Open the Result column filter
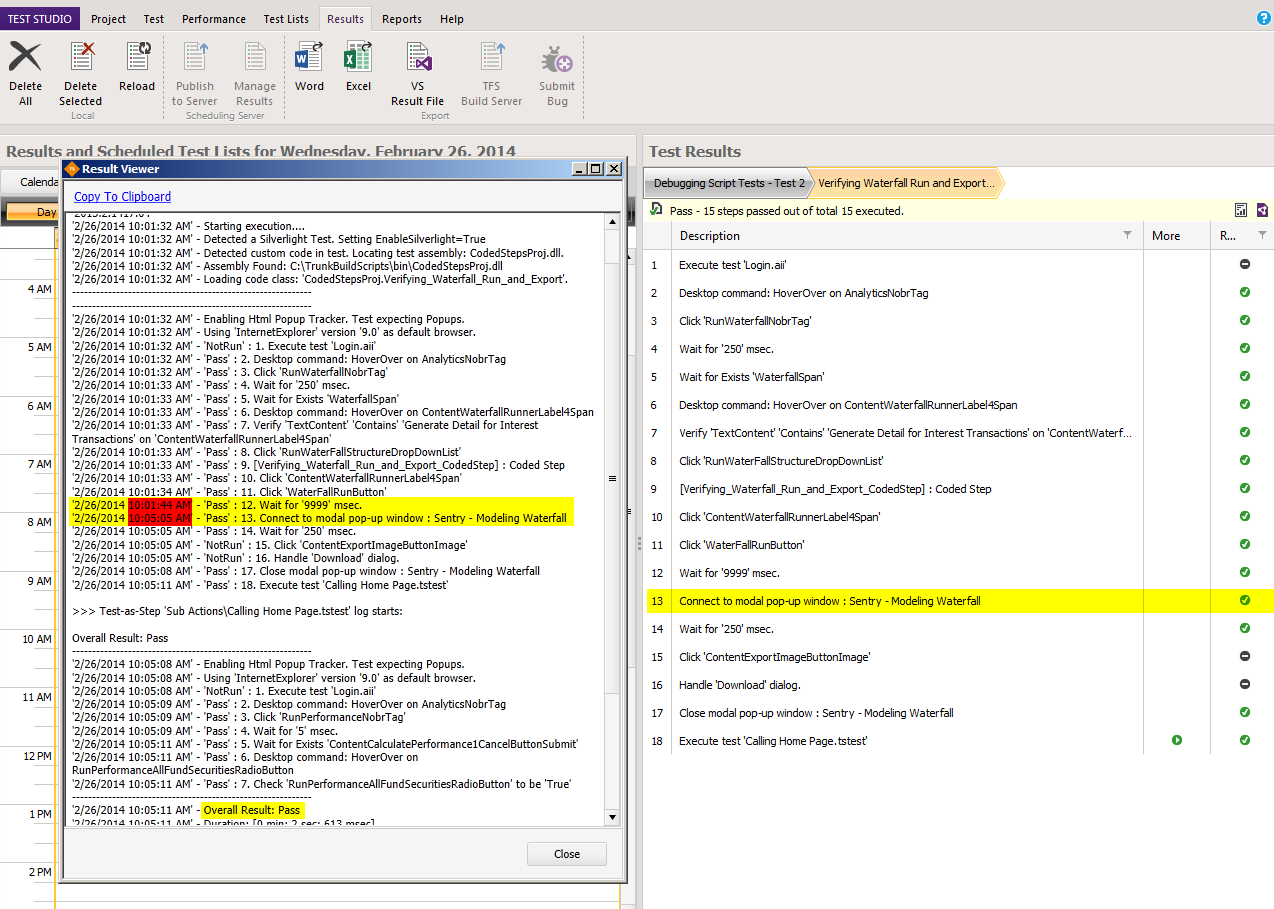This screenshot has width=1274, height=909. tap(1262, 235)
